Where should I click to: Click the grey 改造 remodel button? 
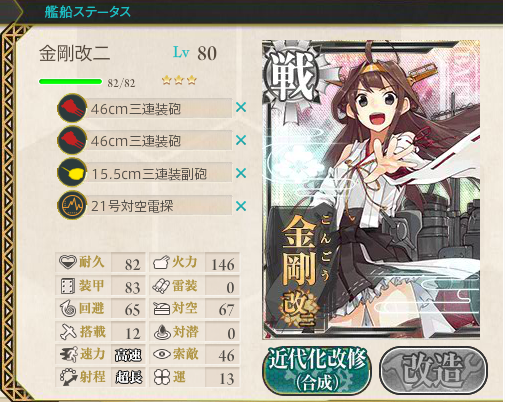pos(434,370)
